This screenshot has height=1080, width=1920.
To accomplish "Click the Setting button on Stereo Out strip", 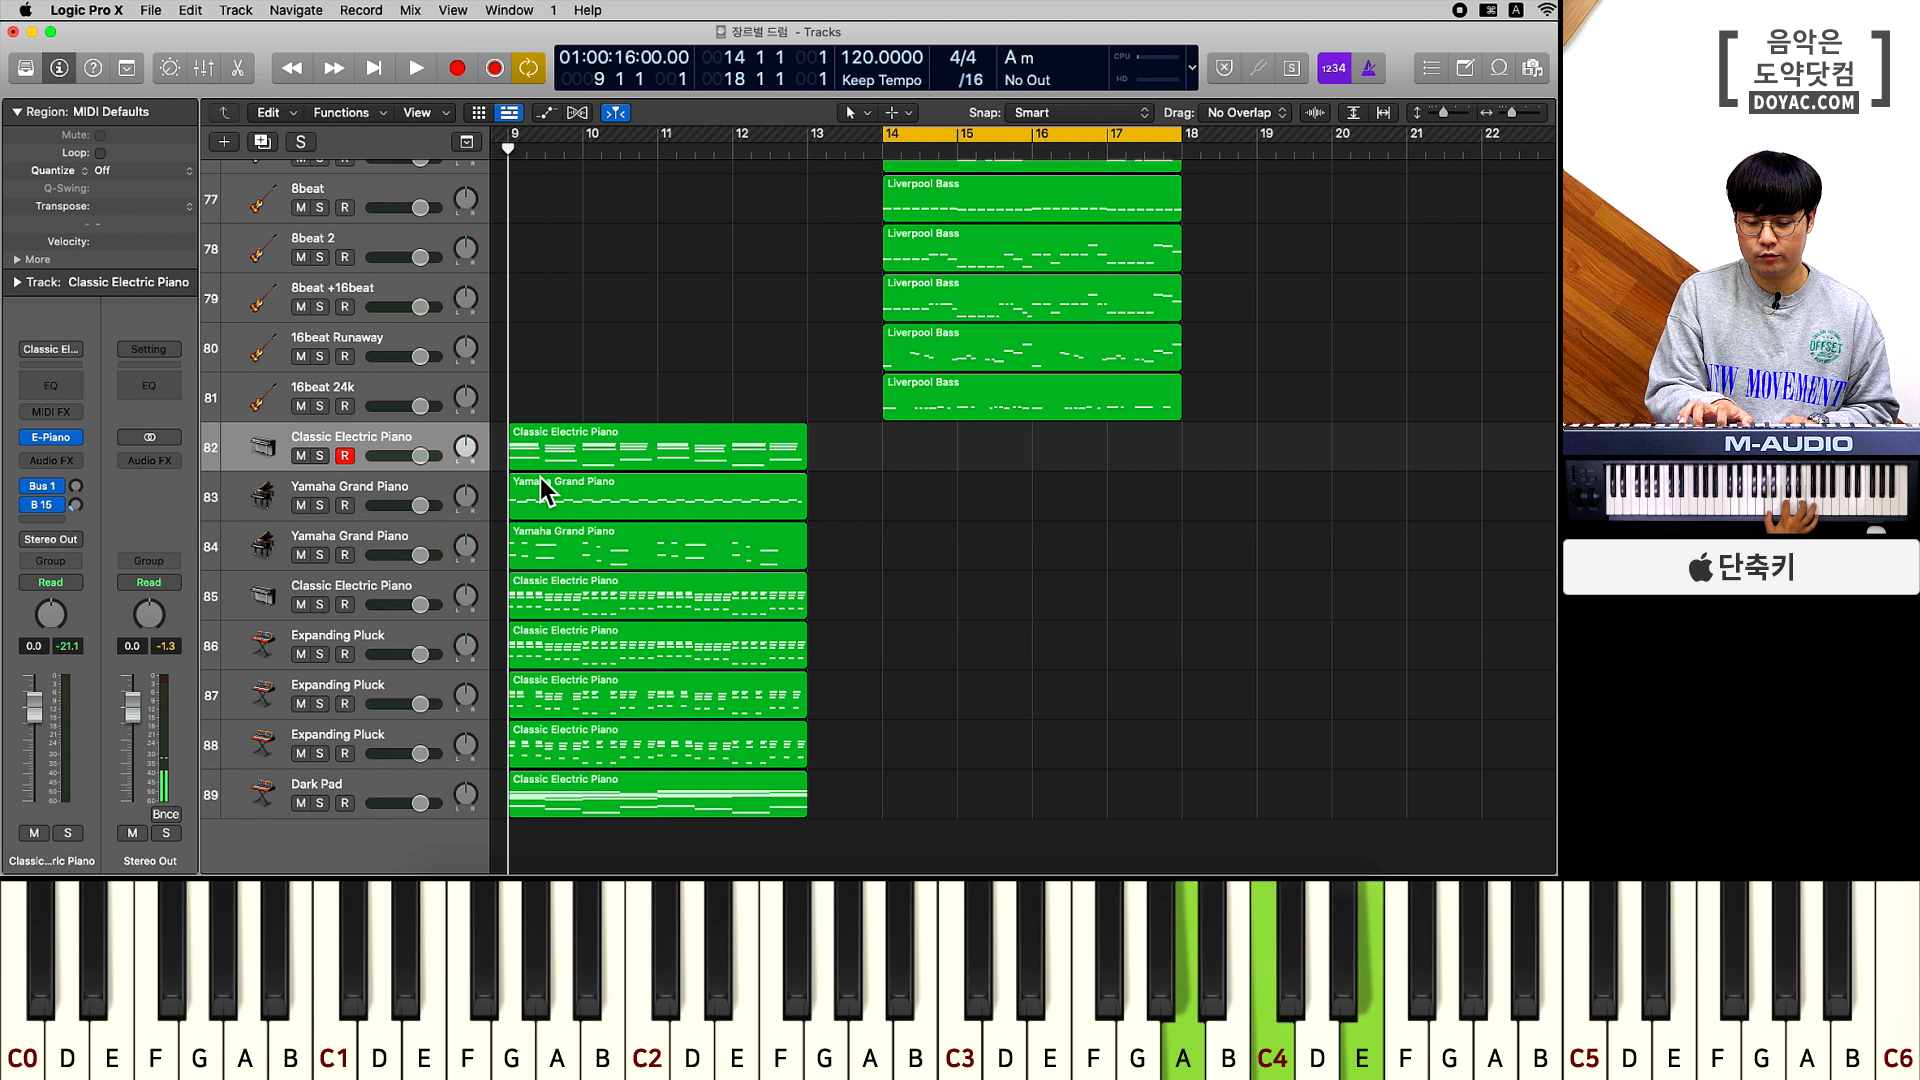I will point(148,349).
